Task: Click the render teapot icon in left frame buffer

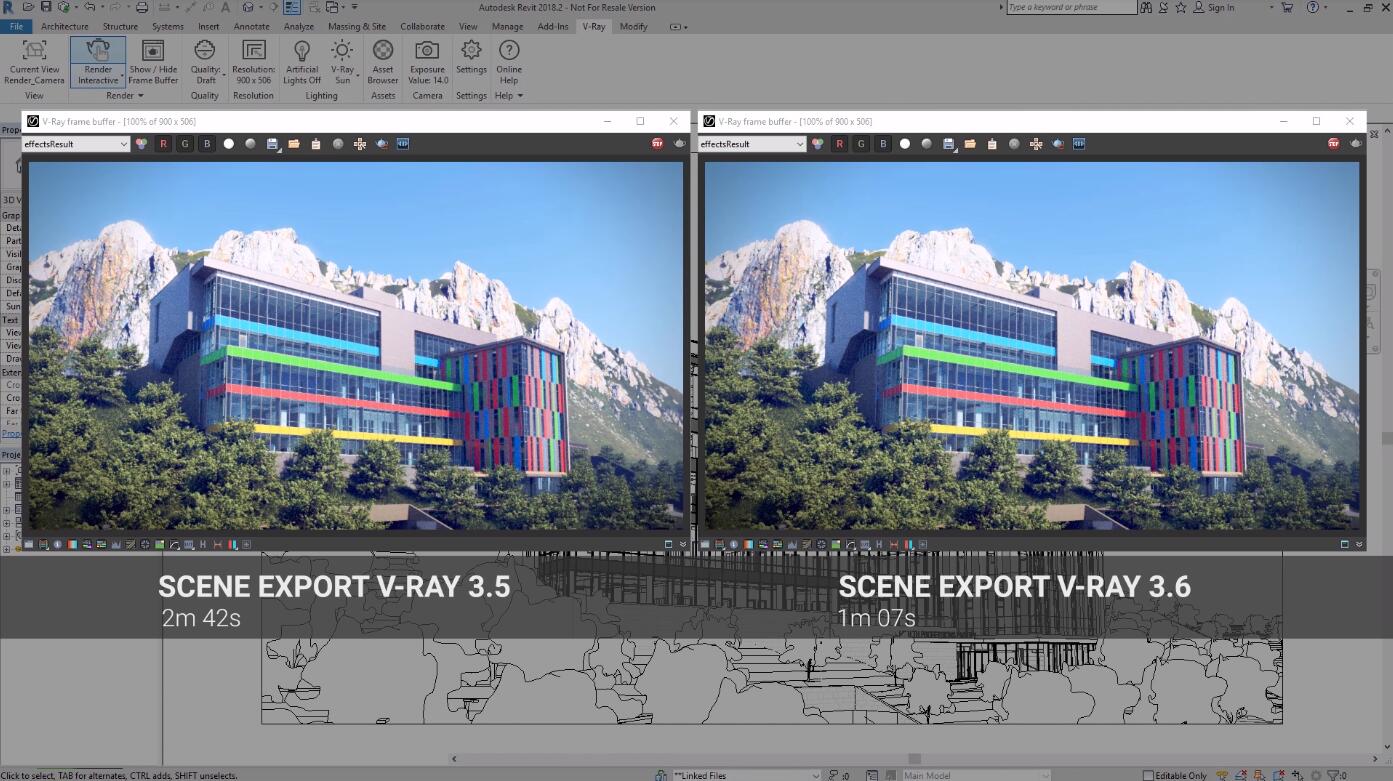Action: click(680, 144)
